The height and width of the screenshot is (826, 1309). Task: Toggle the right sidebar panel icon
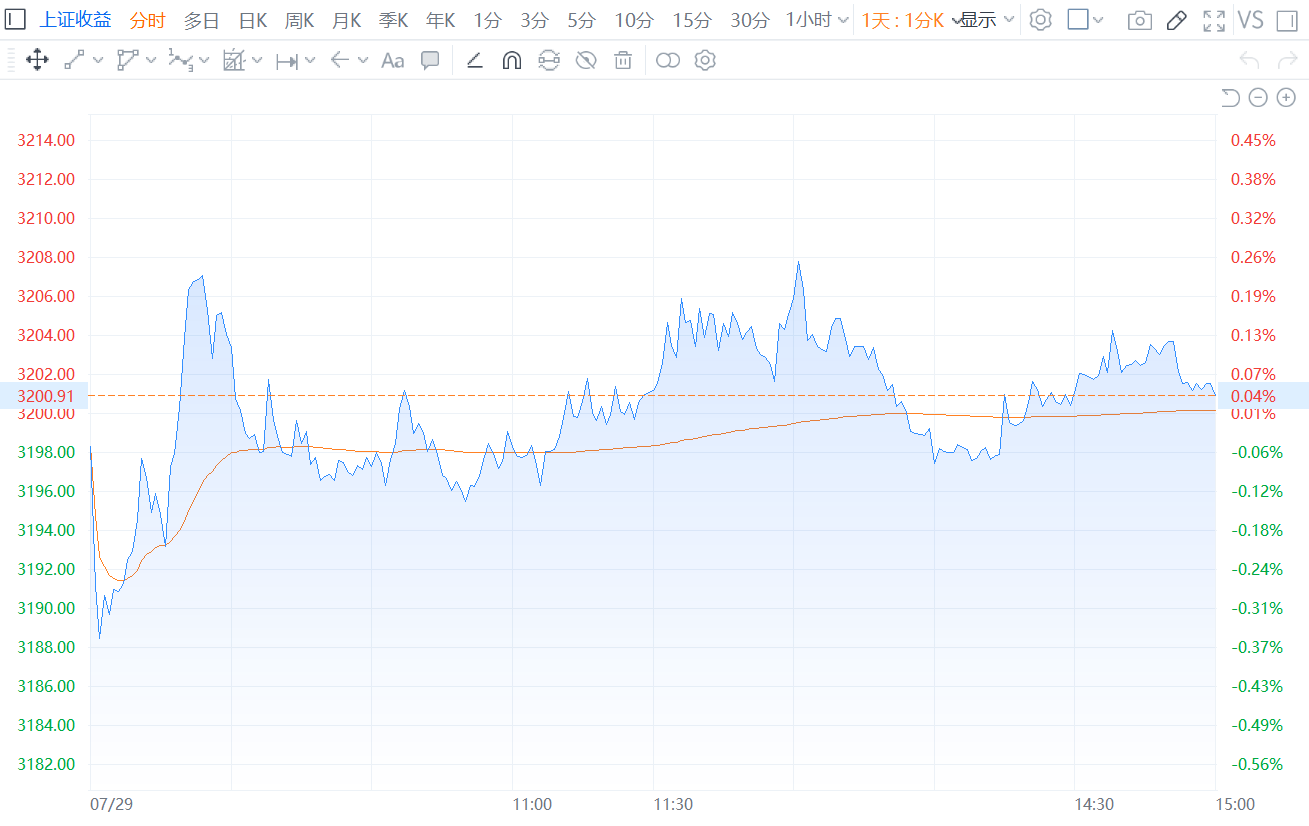pos(1288,20)
